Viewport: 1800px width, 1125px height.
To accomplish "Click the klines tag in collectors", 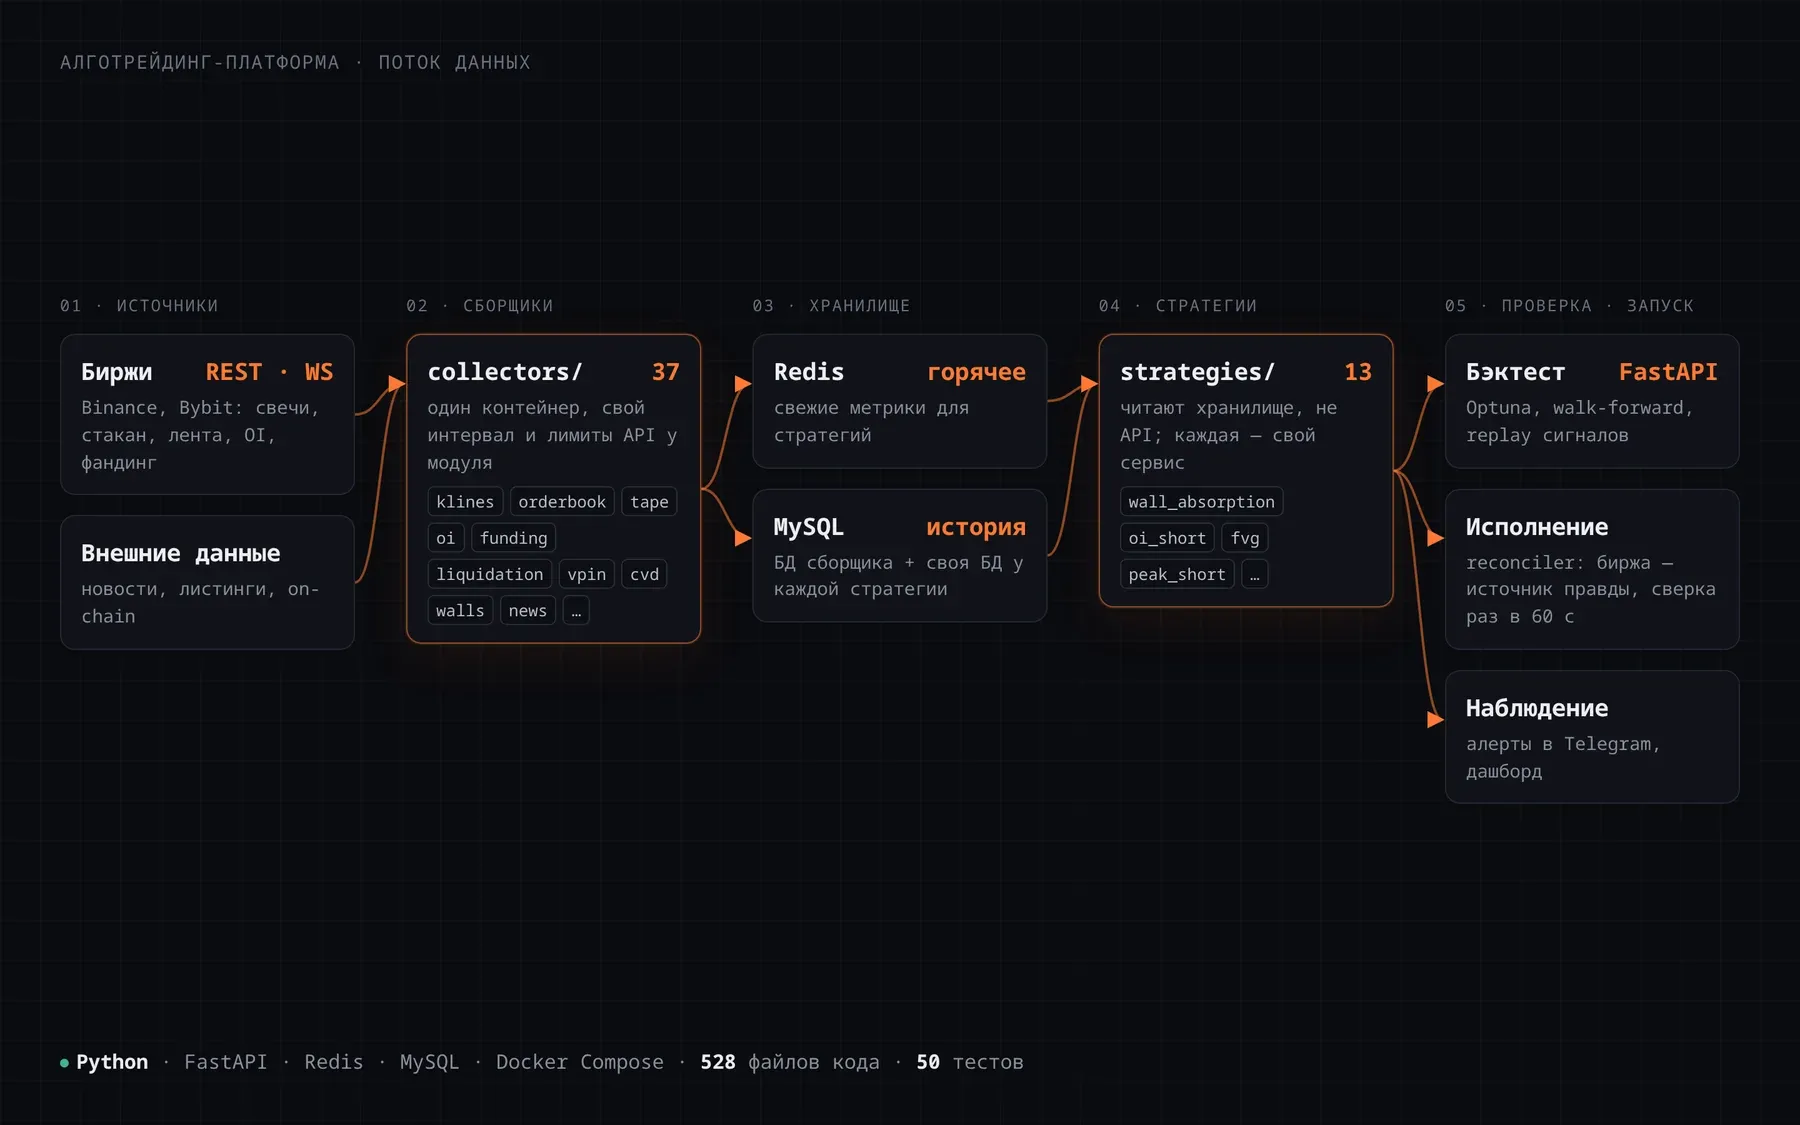I will 465,502.
